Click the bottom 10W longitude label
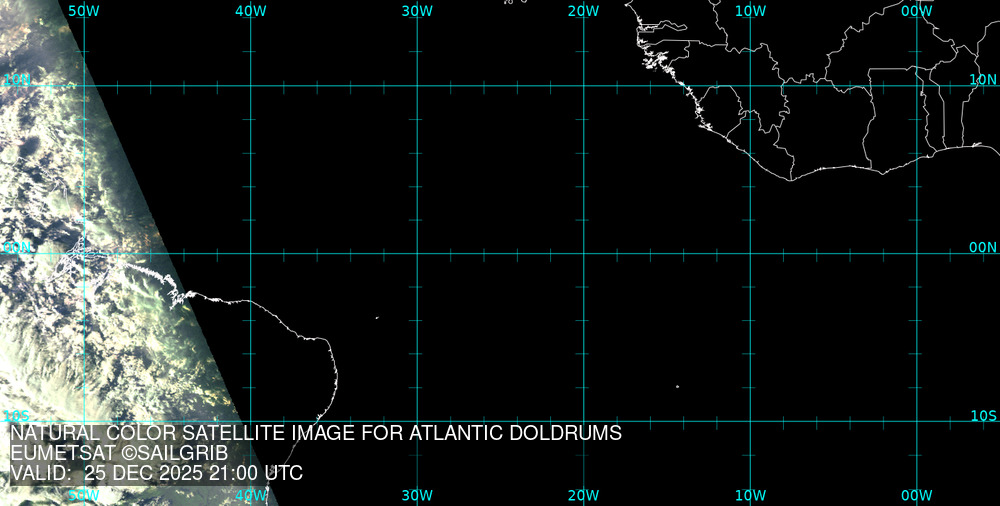Viewport: 1000px width, 506px height. coord(750,495)
